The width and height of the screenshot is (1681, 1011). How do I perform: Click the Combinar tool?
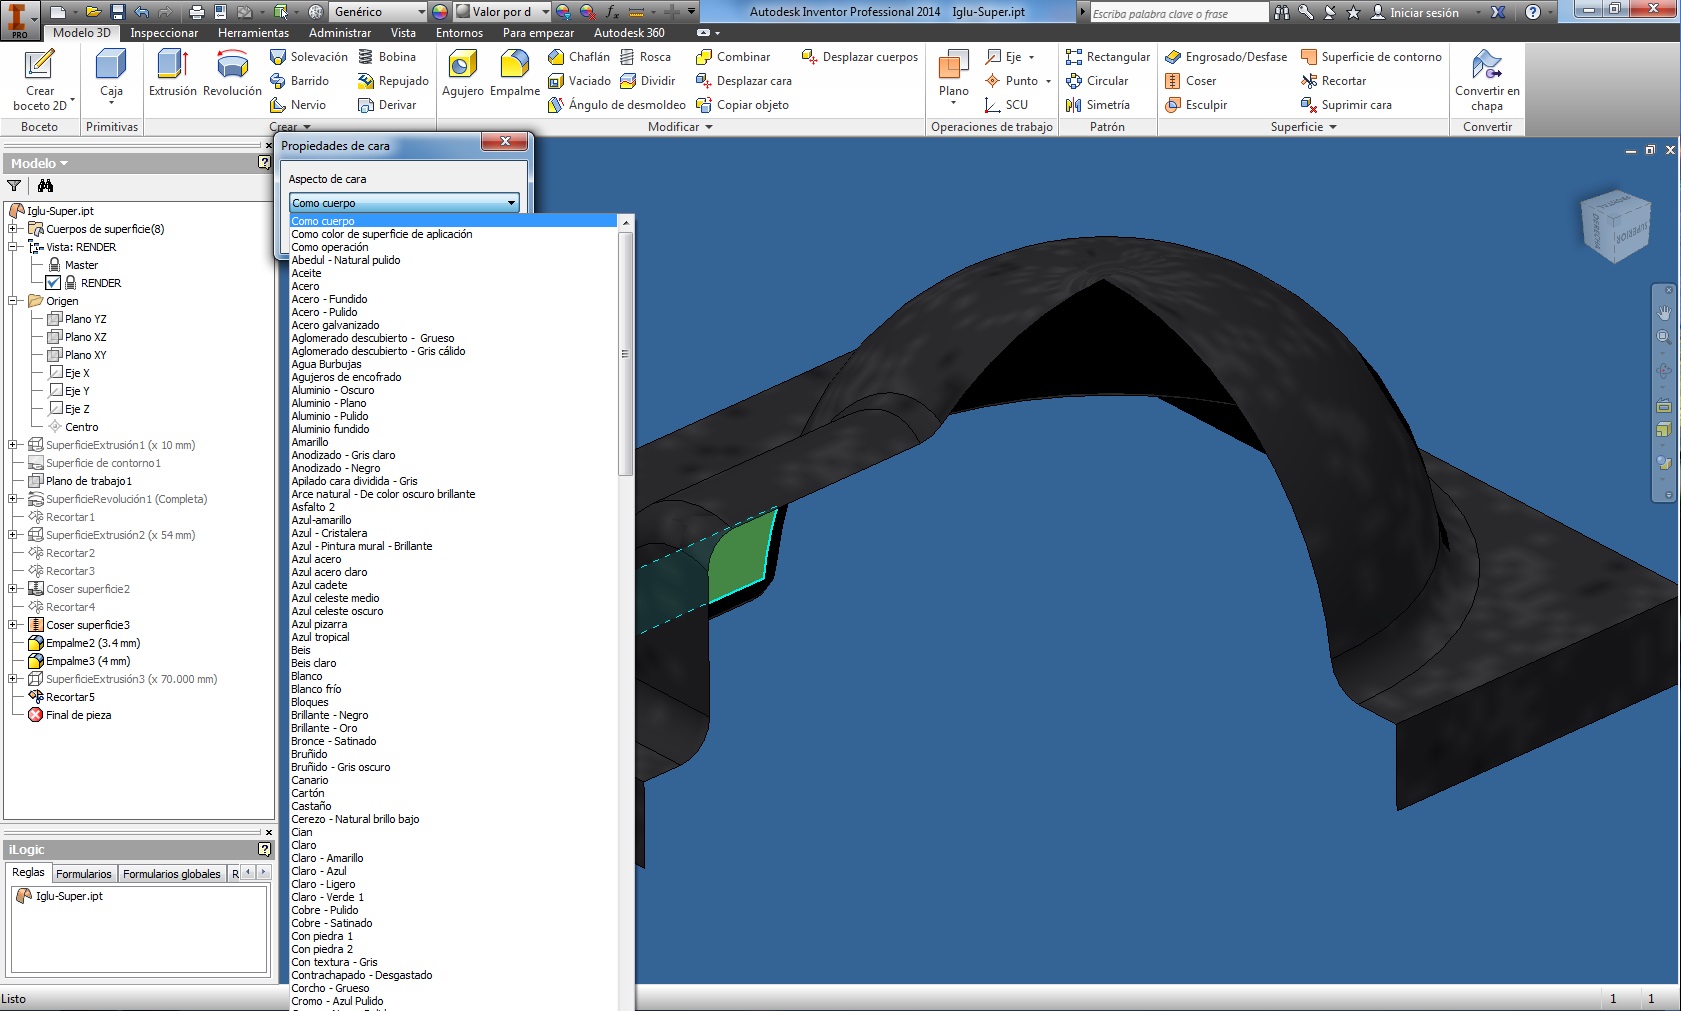point(733,57)
